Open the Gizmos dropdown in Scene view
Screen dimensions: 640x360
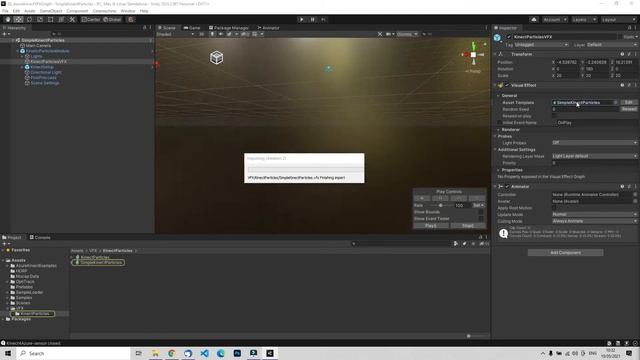click(x=407, y=34)
